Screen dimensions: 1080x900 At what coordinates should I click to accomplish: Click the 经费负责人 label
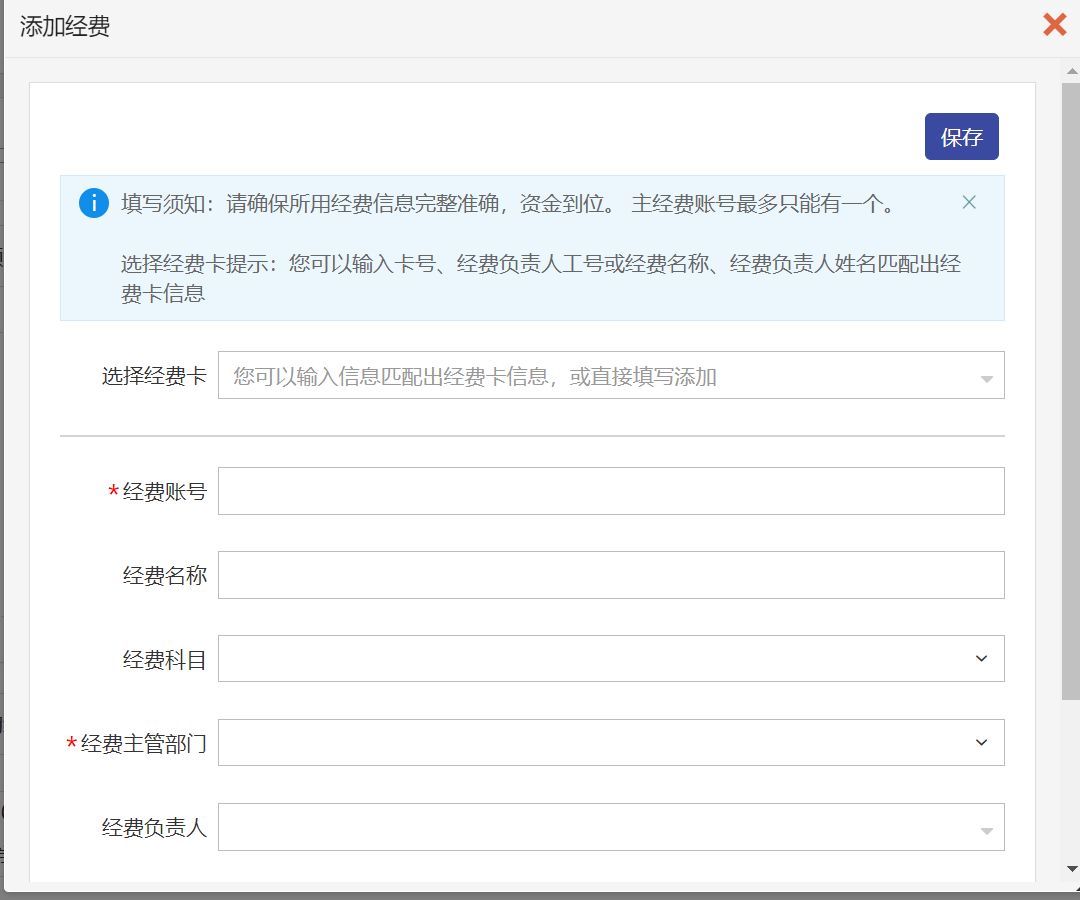point(154,828)
